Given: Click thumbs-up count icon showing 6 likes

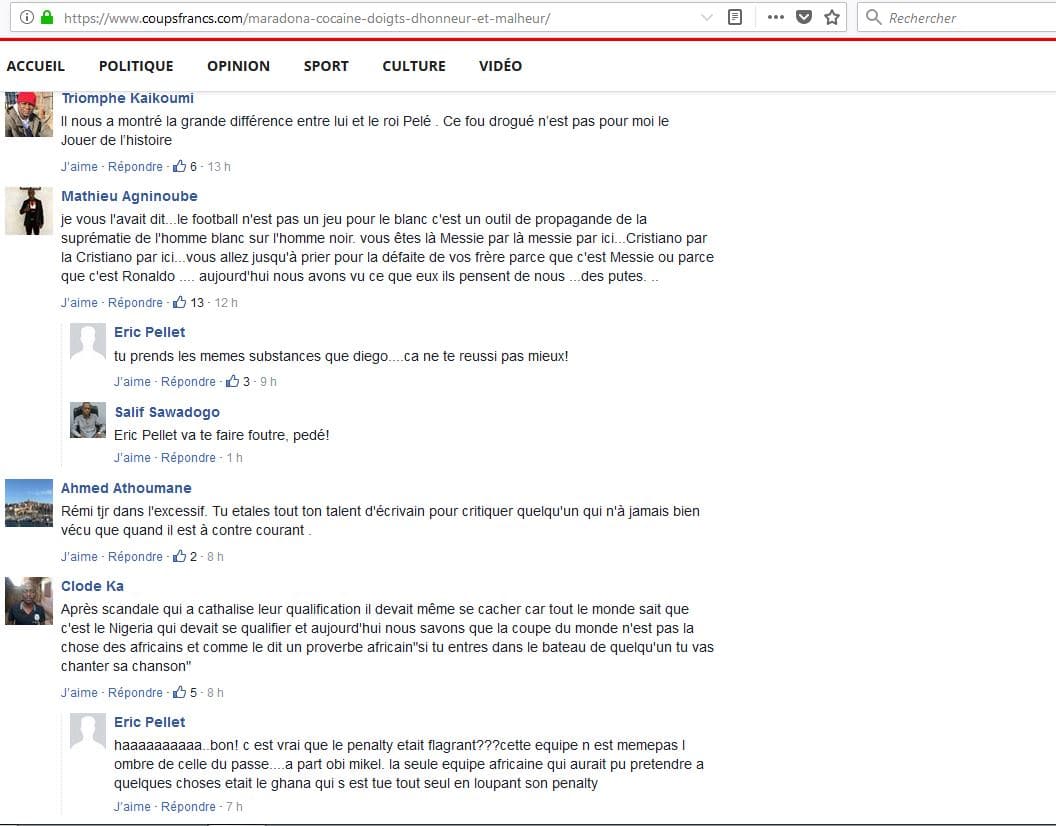Looking at the screenshot, I should coord(179,166).
